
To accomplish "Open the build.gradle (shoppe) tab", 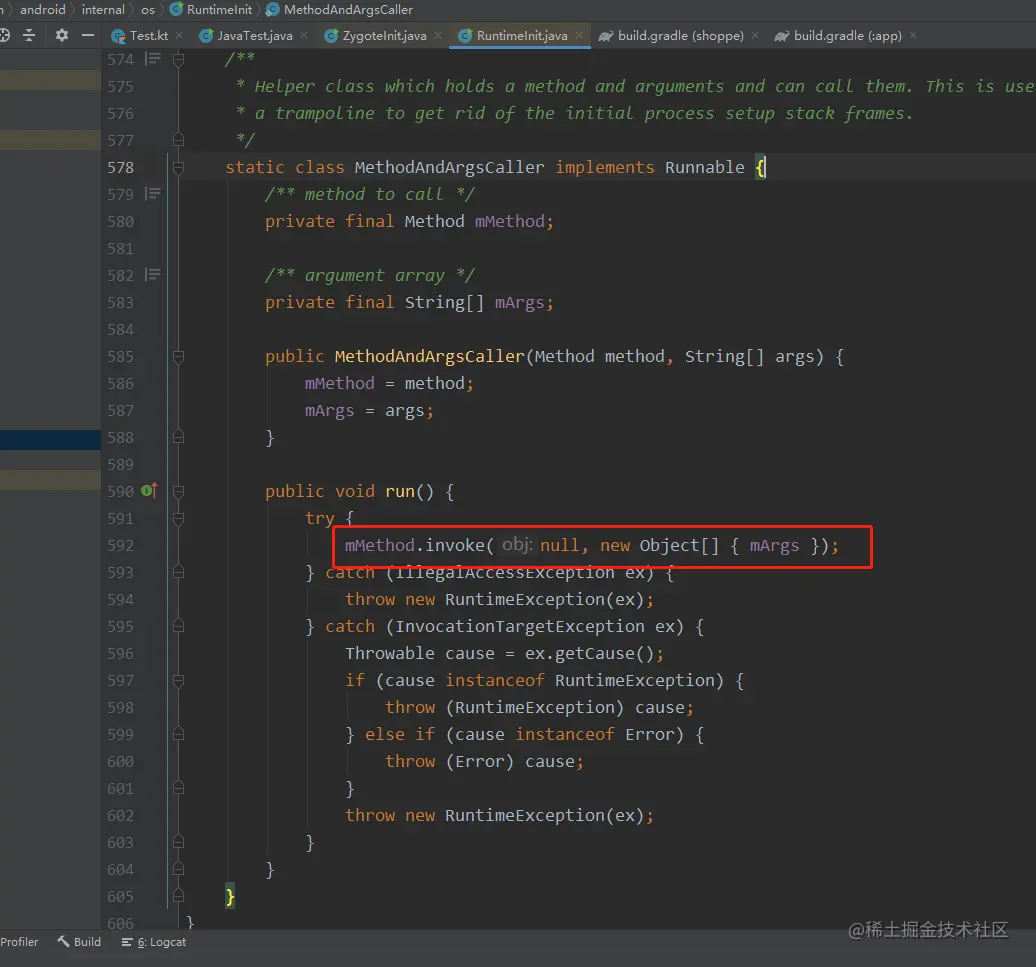I will [671, 36].
